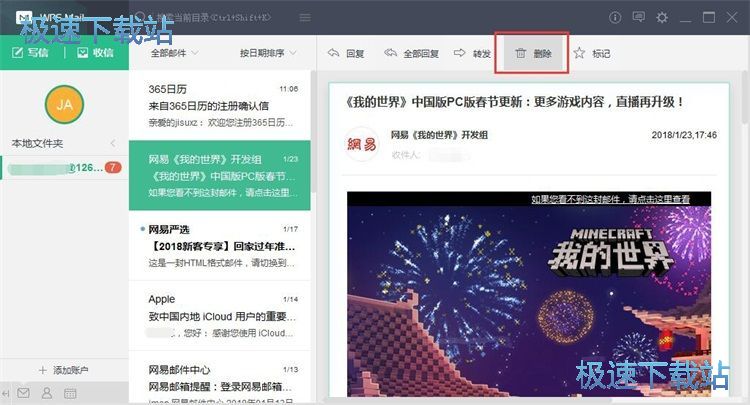Open the Apple iCloud email
The height and width of the screenshot is (405, 750).
point(220,316)
